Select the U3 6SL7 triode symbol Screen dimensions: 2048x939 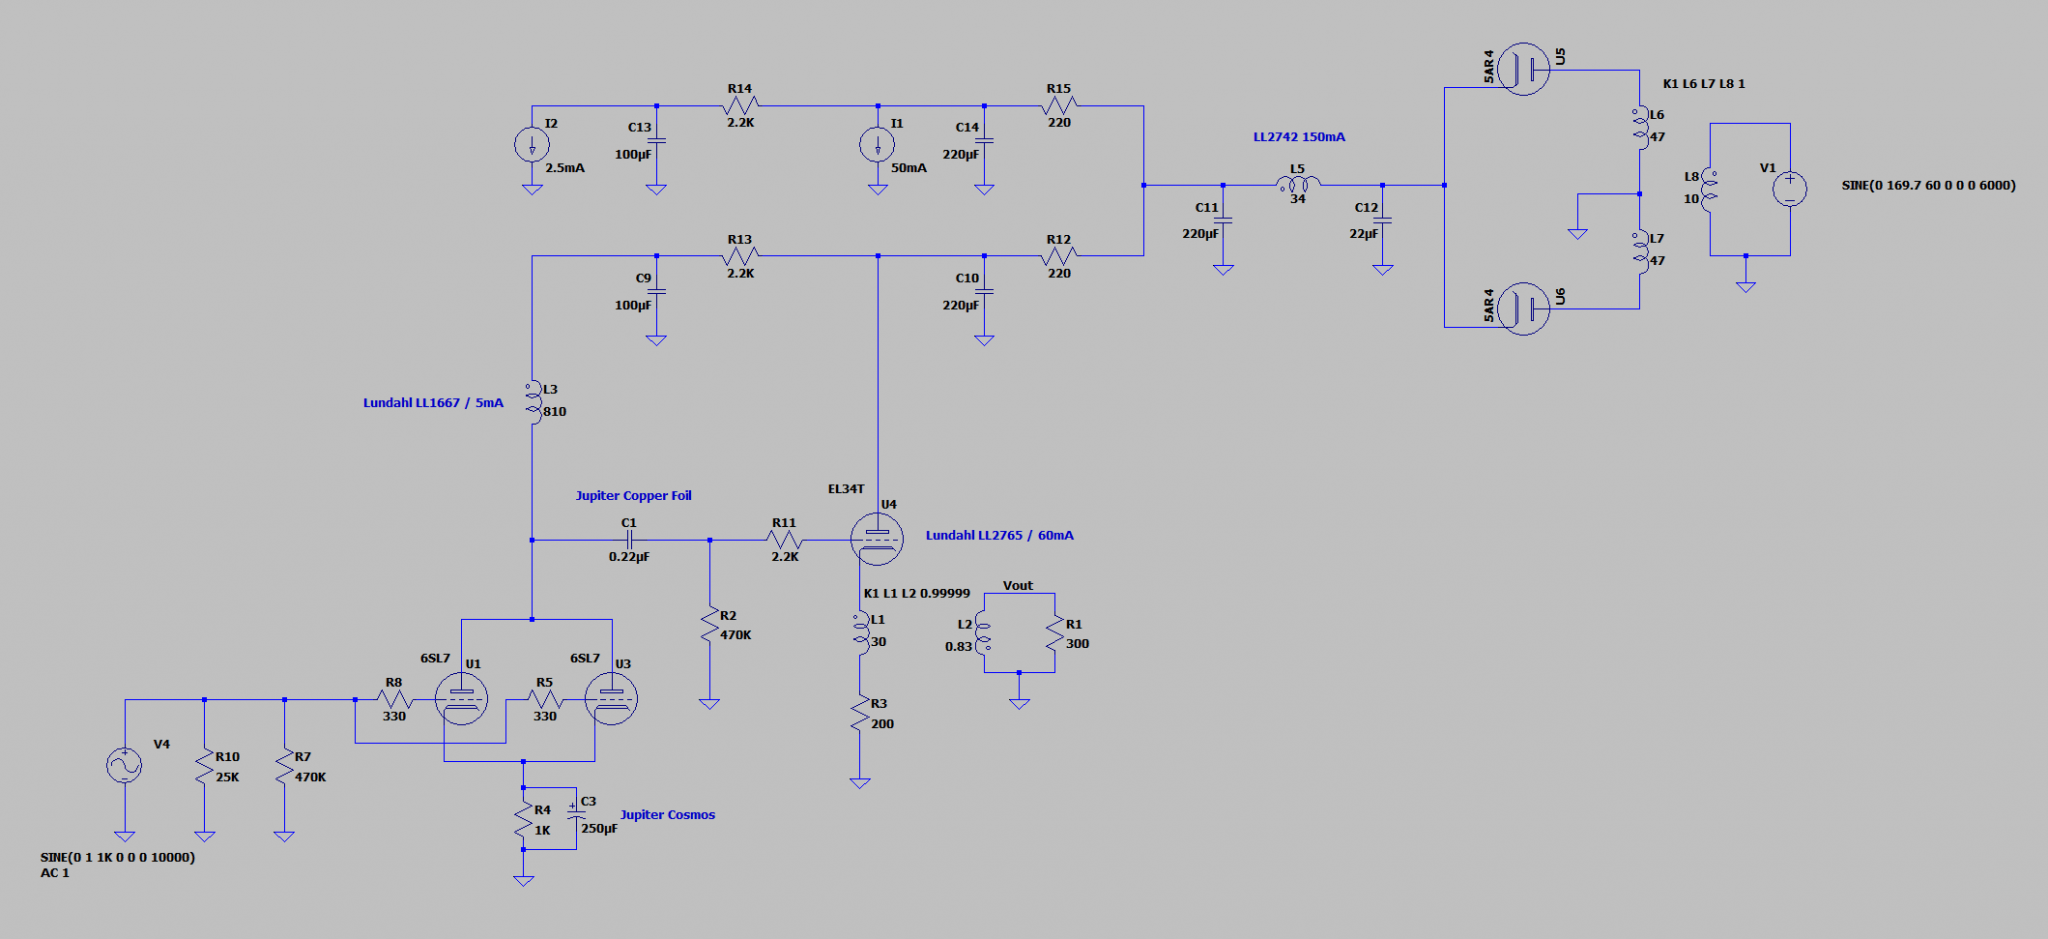click(x=611, y=699)
